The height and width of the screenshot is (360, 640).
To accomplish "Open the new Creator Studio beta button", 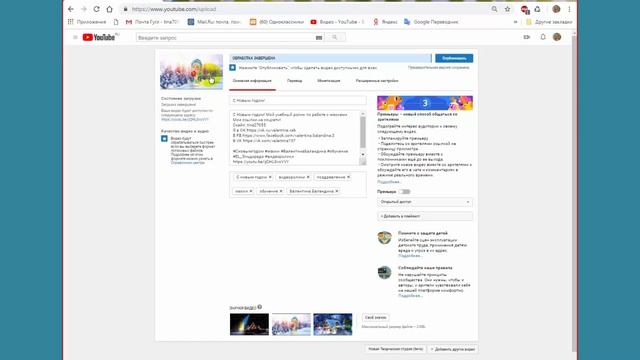I will coord(395,349).
